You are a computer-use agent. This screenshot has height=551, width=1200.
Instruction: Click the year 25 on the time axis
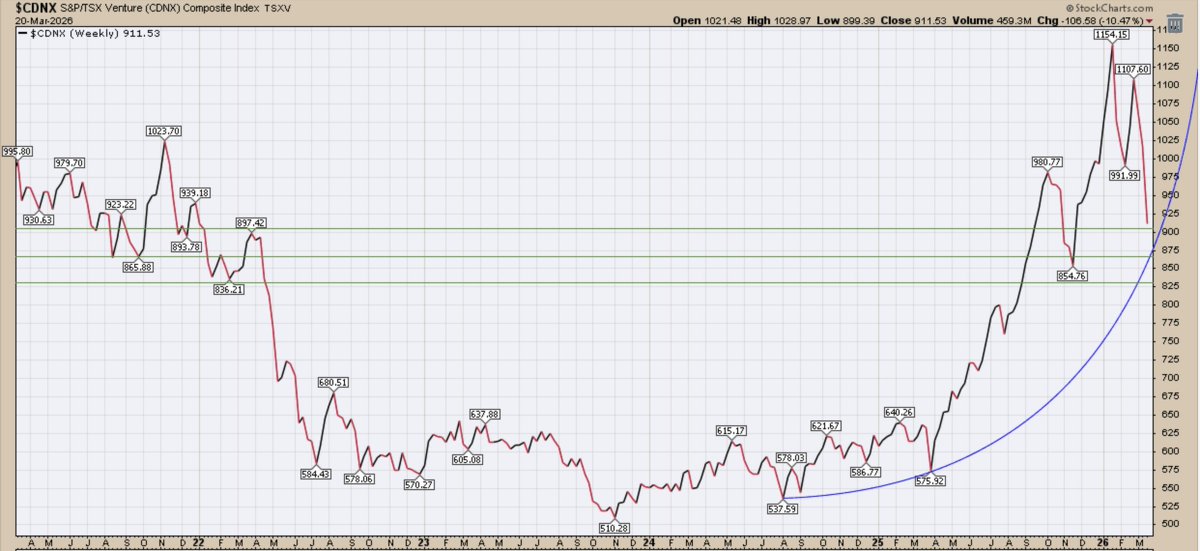click(x=877, y=543)
